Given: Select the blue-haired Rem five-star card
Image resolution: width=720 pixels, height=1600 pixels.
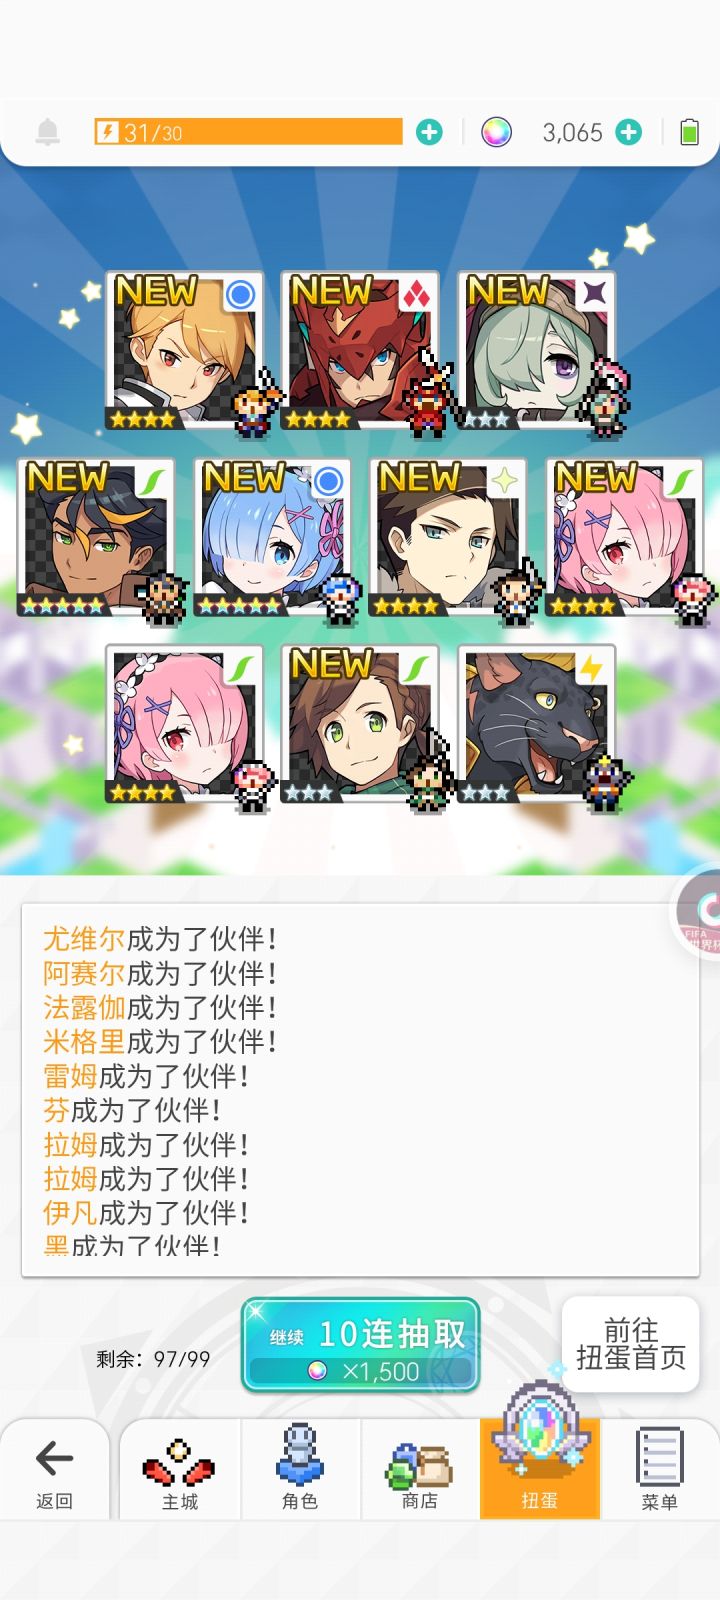Looking at the screenshot, I should (272, 538).
